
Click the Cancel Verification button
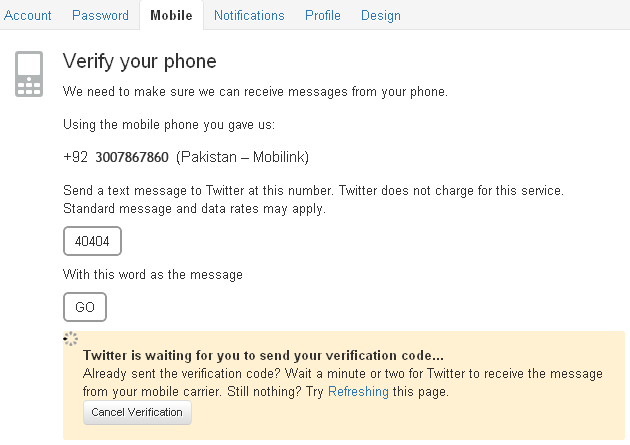[x=137, y=412]
